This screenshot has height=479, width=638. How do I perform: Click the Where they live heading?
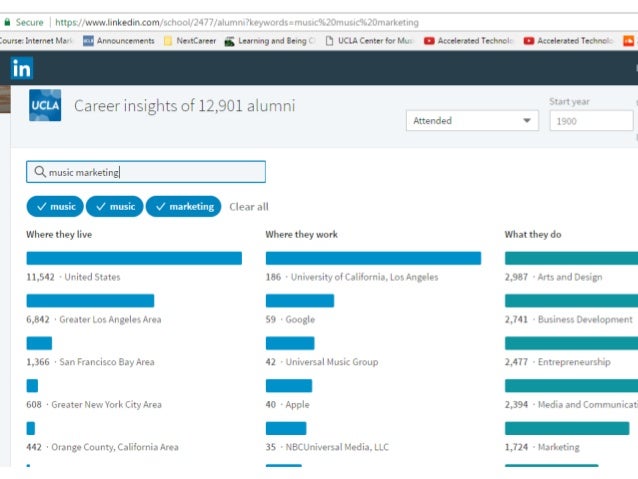[x=59, y=234]
